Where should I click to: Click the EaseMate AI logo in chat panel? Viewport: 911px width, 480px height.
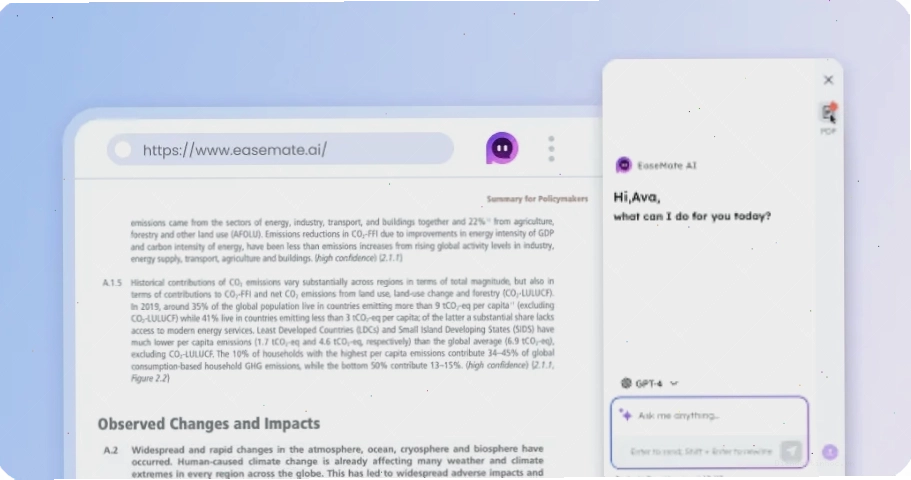(623, 165)
